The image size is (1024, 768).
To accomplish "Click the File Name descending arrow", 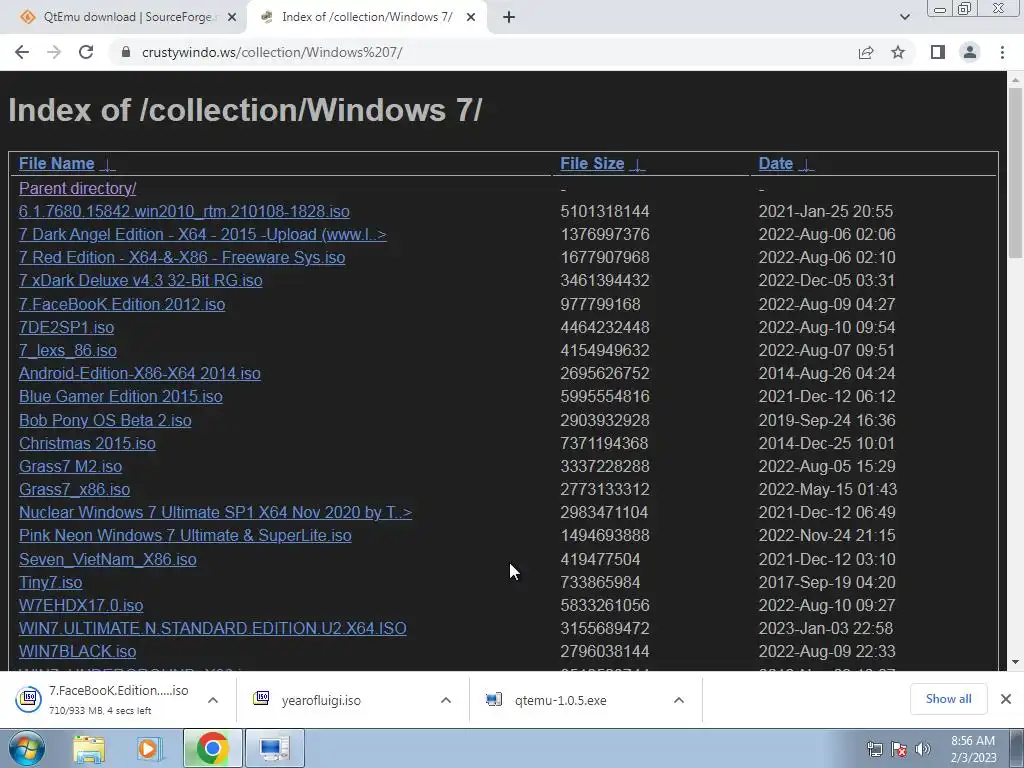I will pyautogui.click(x=108, y=165).
